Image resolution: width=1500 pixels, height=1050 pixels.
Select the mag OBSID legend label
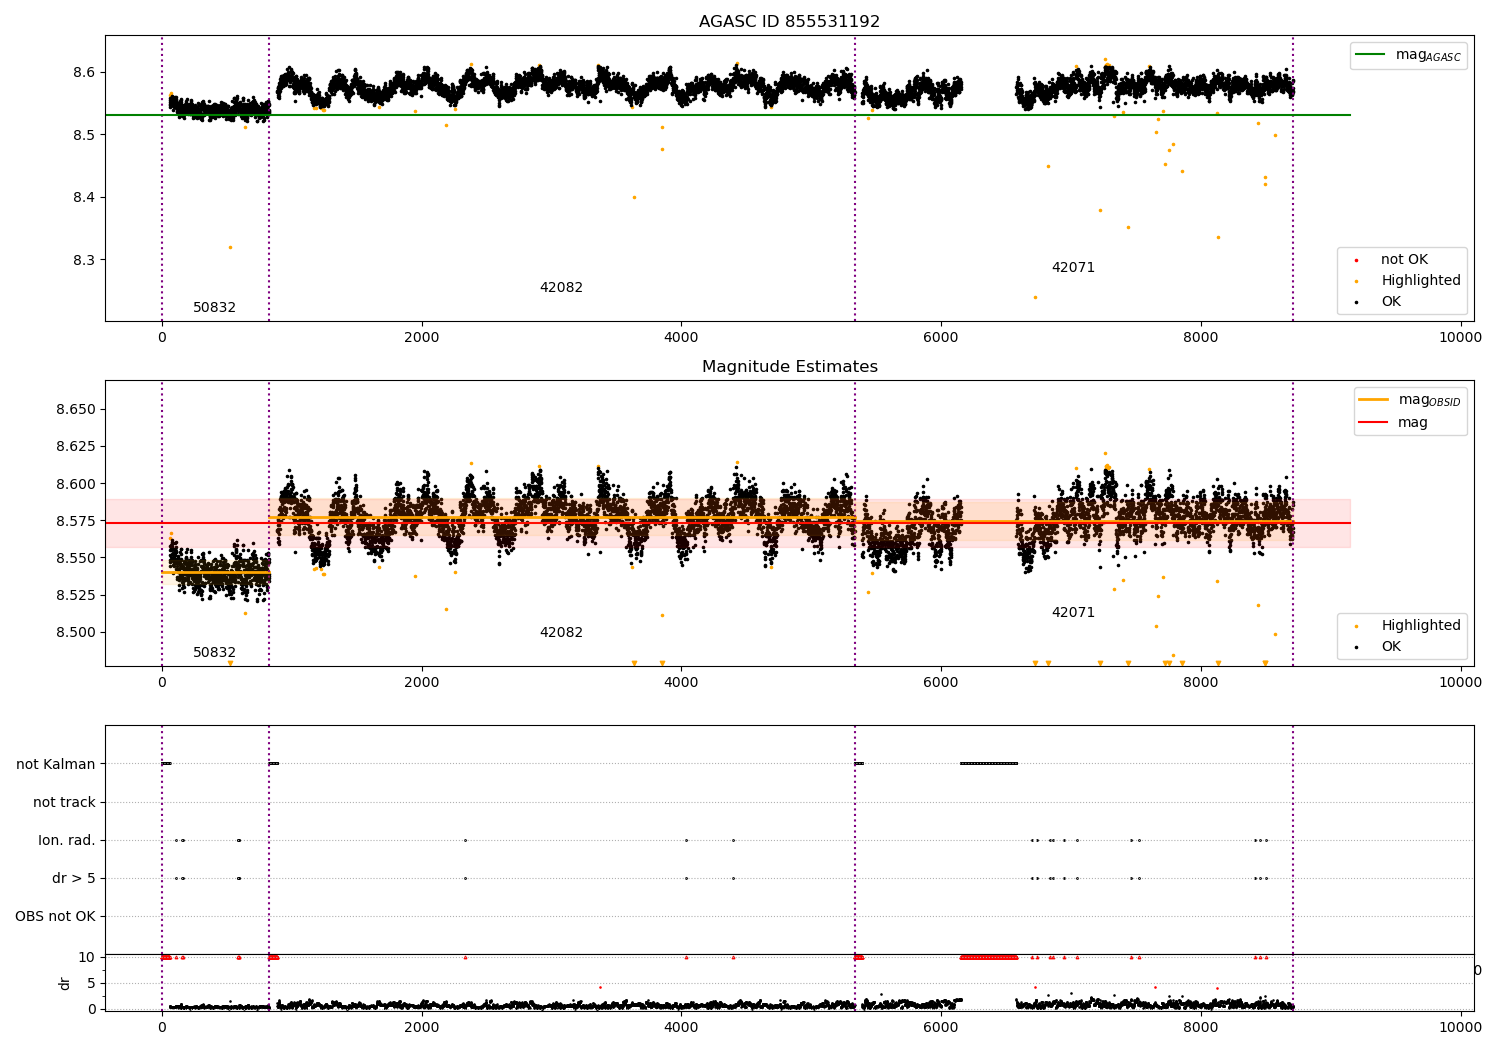(1429, 400)
